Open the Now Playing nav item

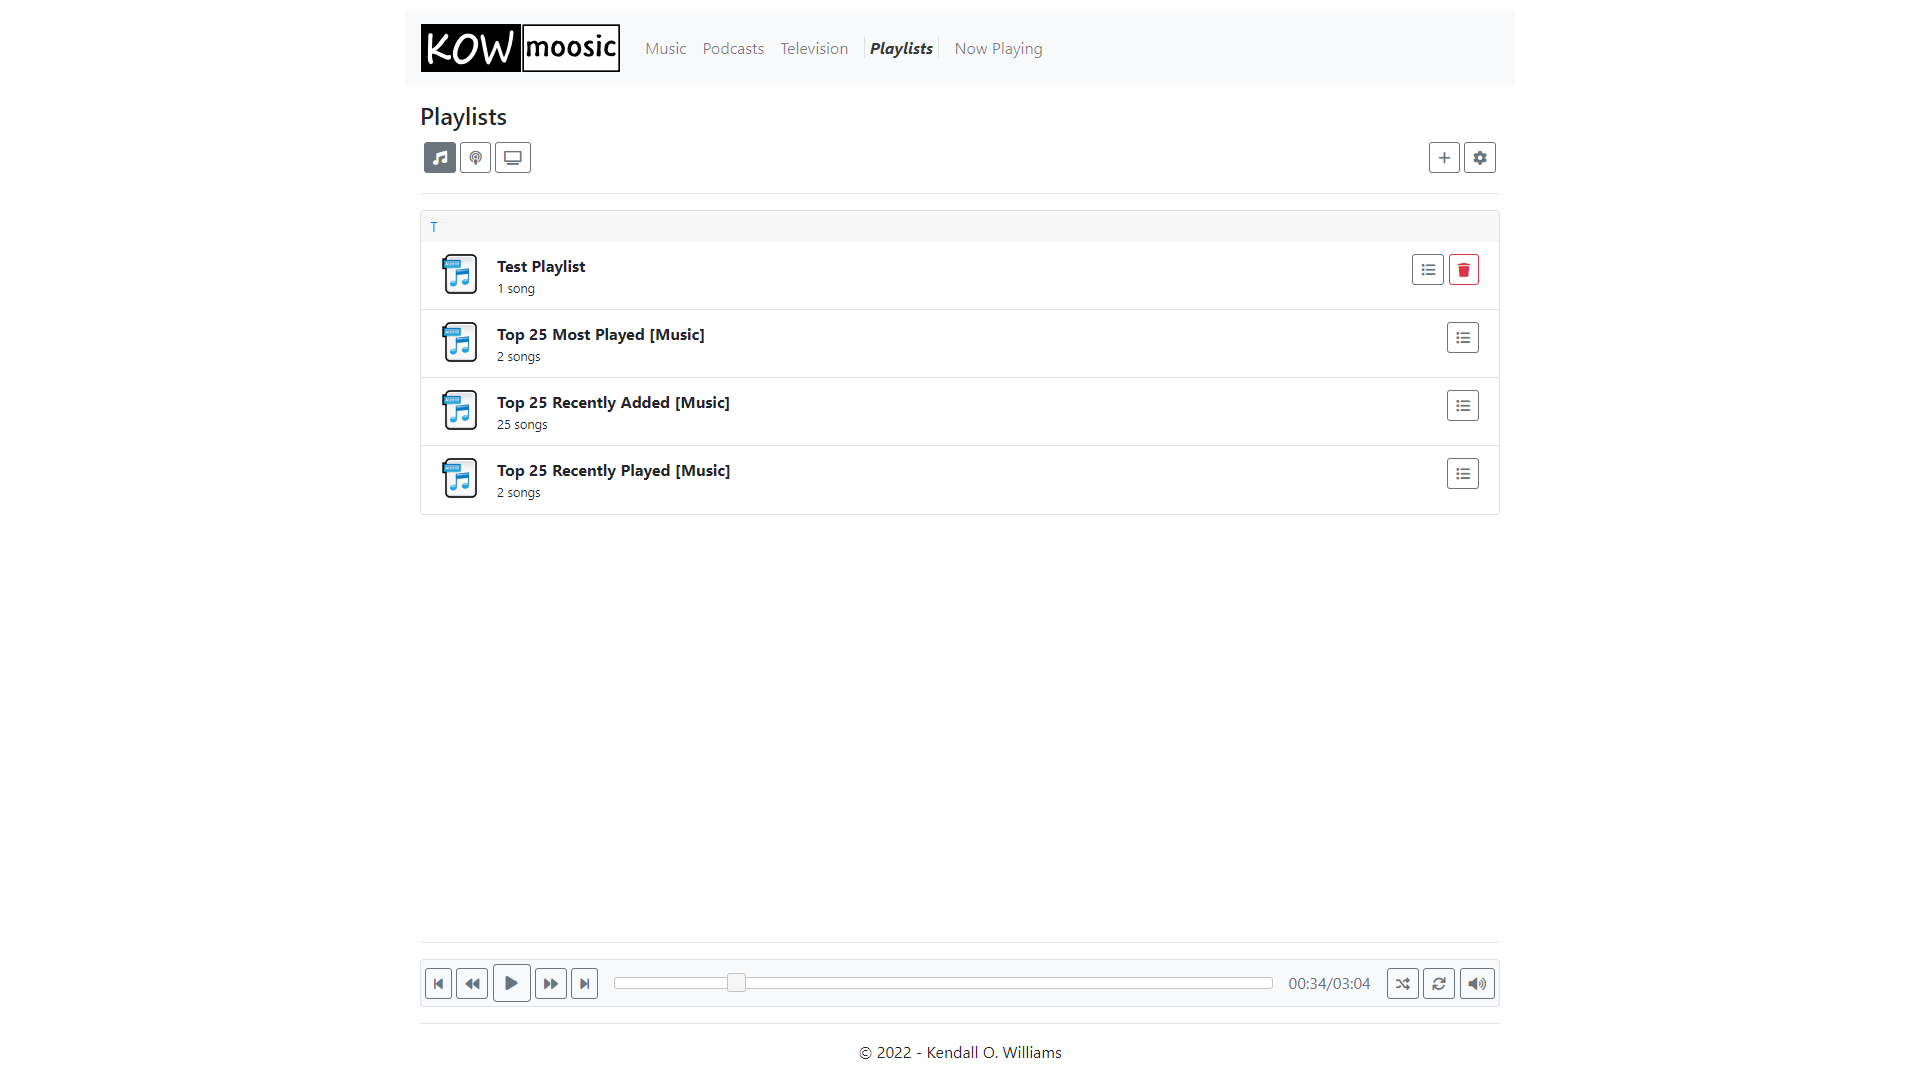pyautogui.click(x=998, y=49)
